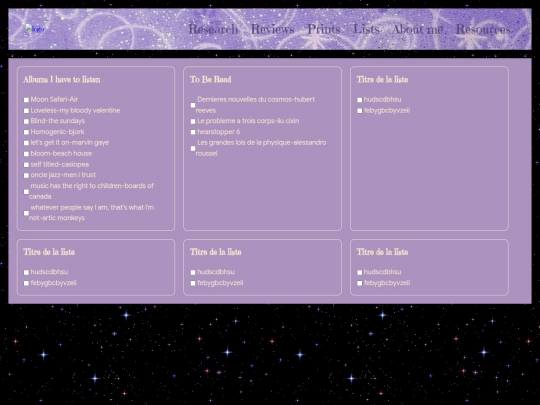Select the Le probleme a trois corps-liu cixin text

248,121
